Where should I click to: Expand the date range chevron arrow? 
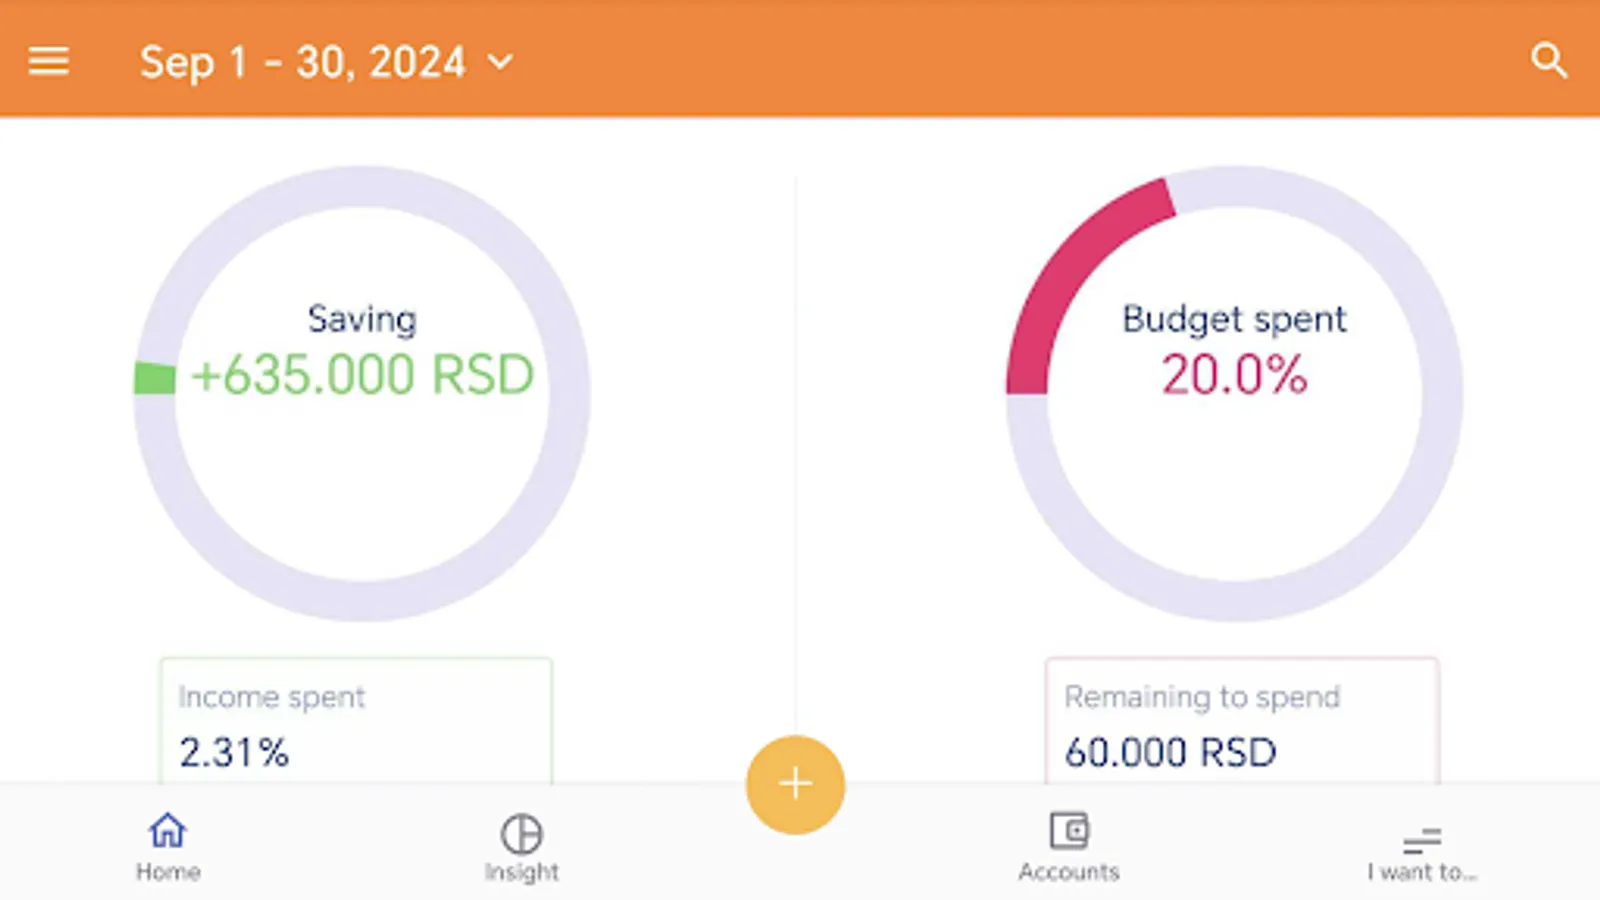coord(500,63)
